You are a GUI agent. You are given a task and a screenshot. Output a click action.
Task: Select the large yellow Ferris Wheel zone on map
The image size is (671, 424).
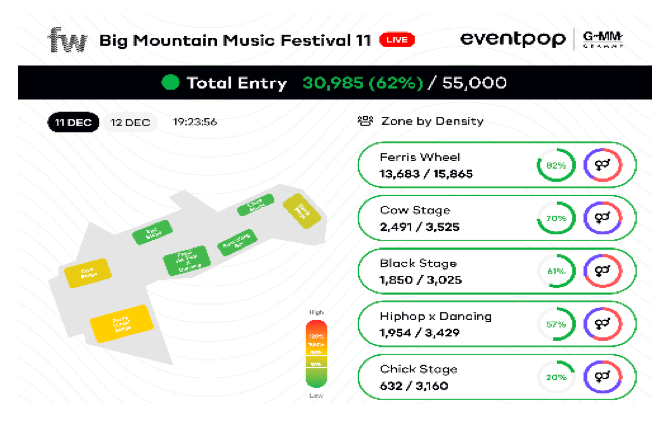(x=122, y=324)
